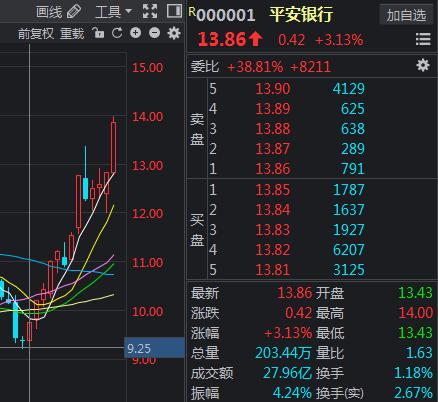This screenshot has width=438, height=402.
Task: Click 成交额 value 27.96亿
Action: 287,373
